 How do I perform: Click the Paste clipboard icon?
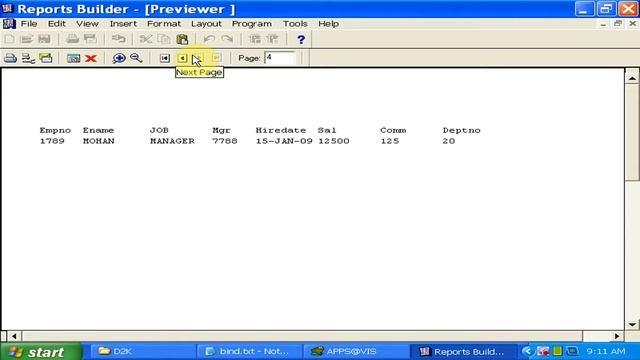pos(182,39)
